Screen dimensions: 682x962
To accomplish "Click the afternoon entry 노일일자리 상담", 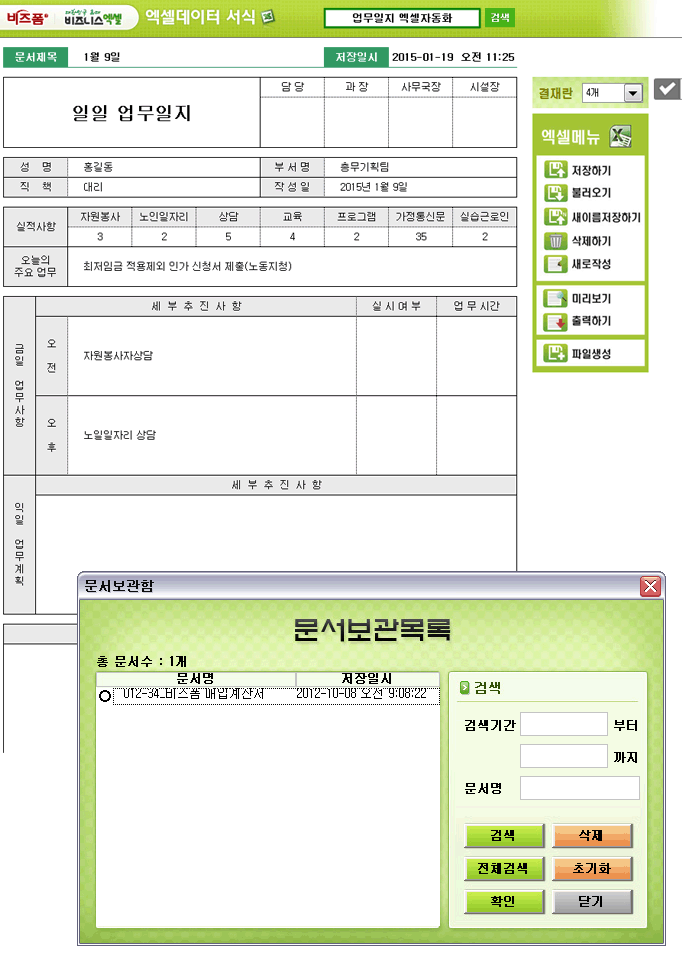I will pos(120,435).
